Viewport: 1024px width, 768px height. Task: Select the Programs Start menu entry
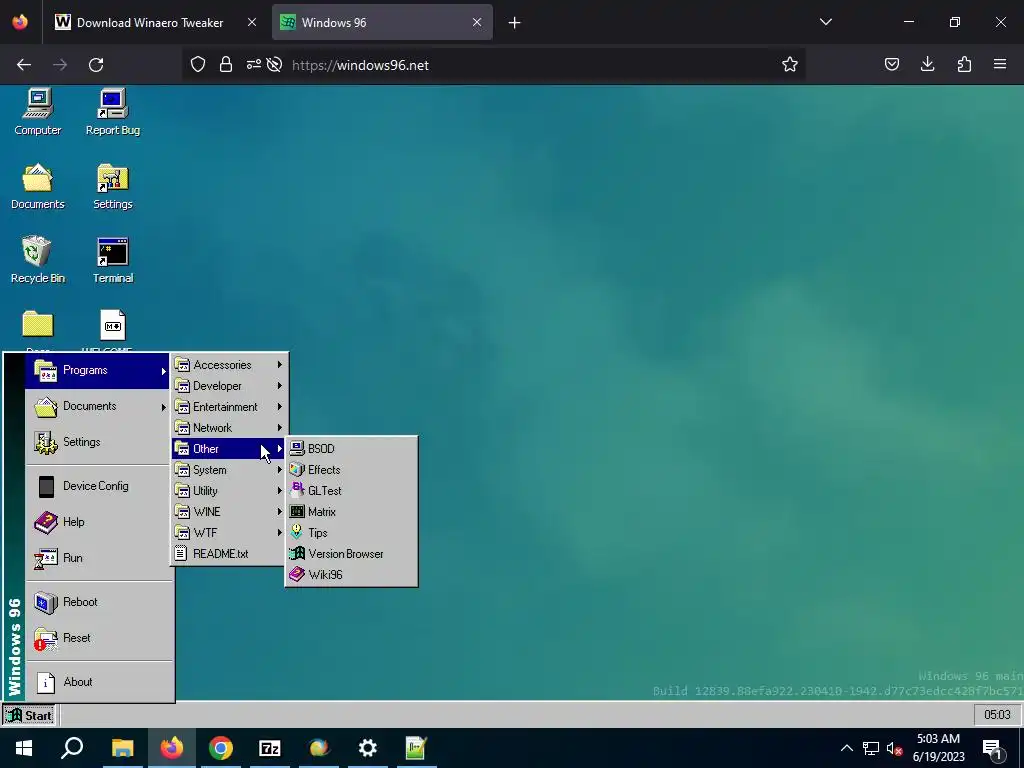pos(98,370)
